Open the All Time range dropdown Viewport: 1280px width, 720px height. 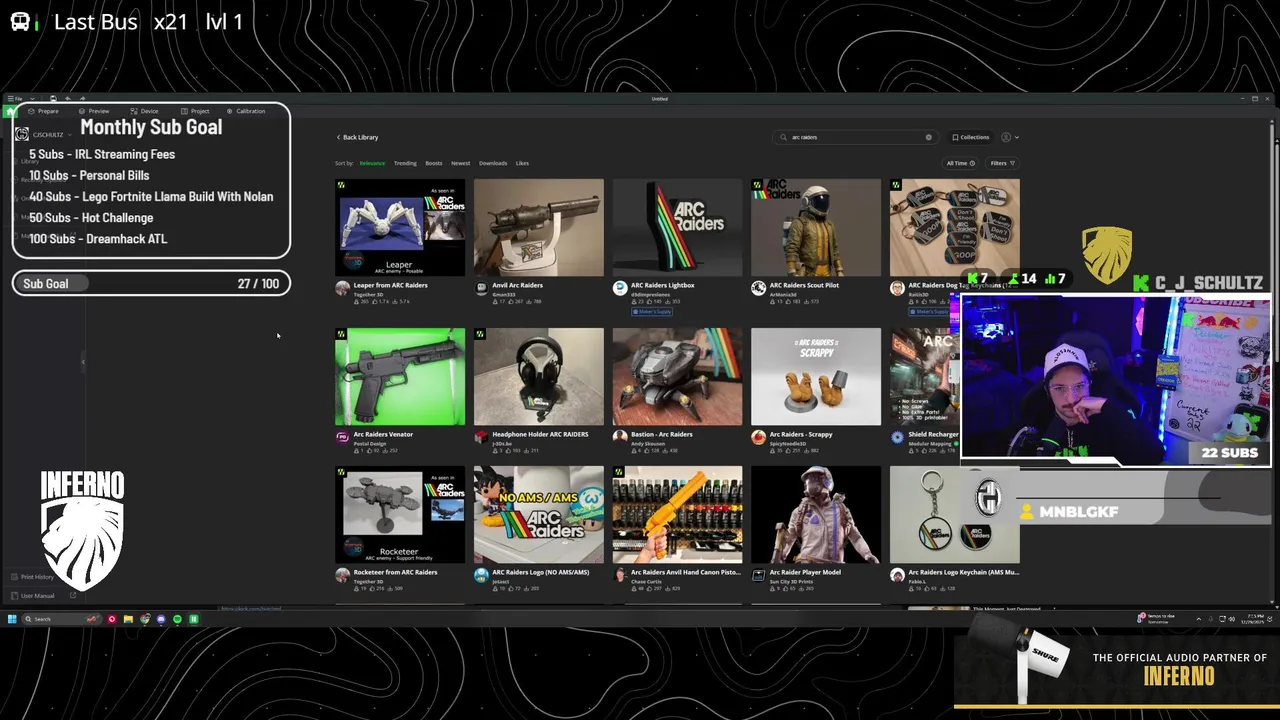961,163
